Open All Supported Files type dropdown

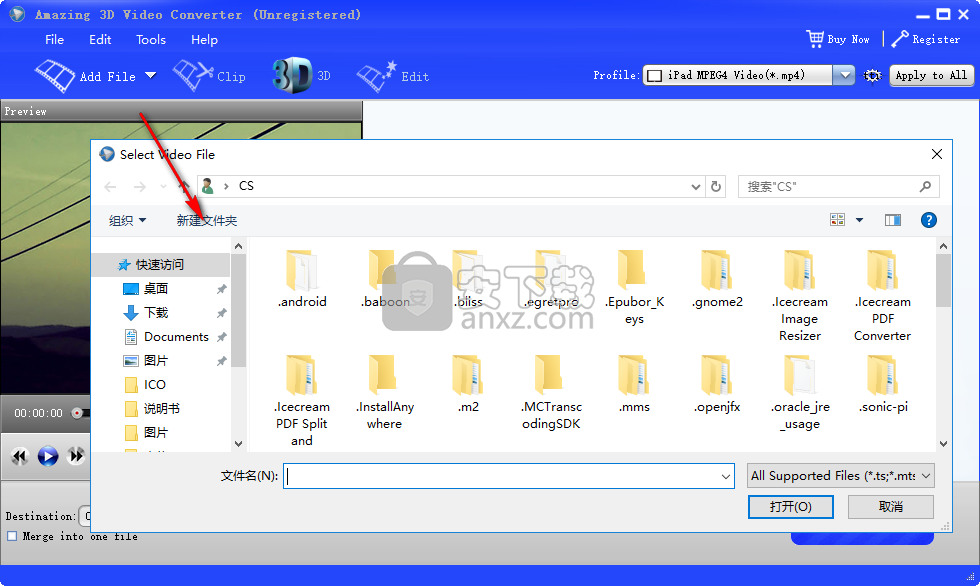point(840,476)
